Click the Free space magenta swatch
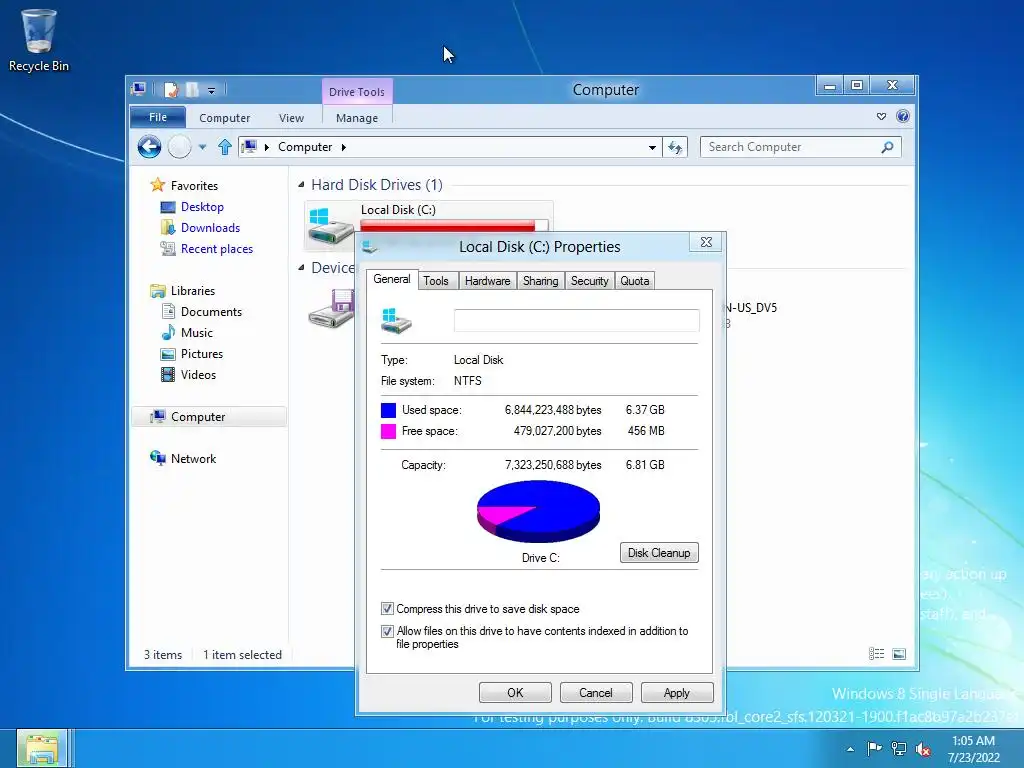This screenshot has width=1024, height=768. point(389,431)
